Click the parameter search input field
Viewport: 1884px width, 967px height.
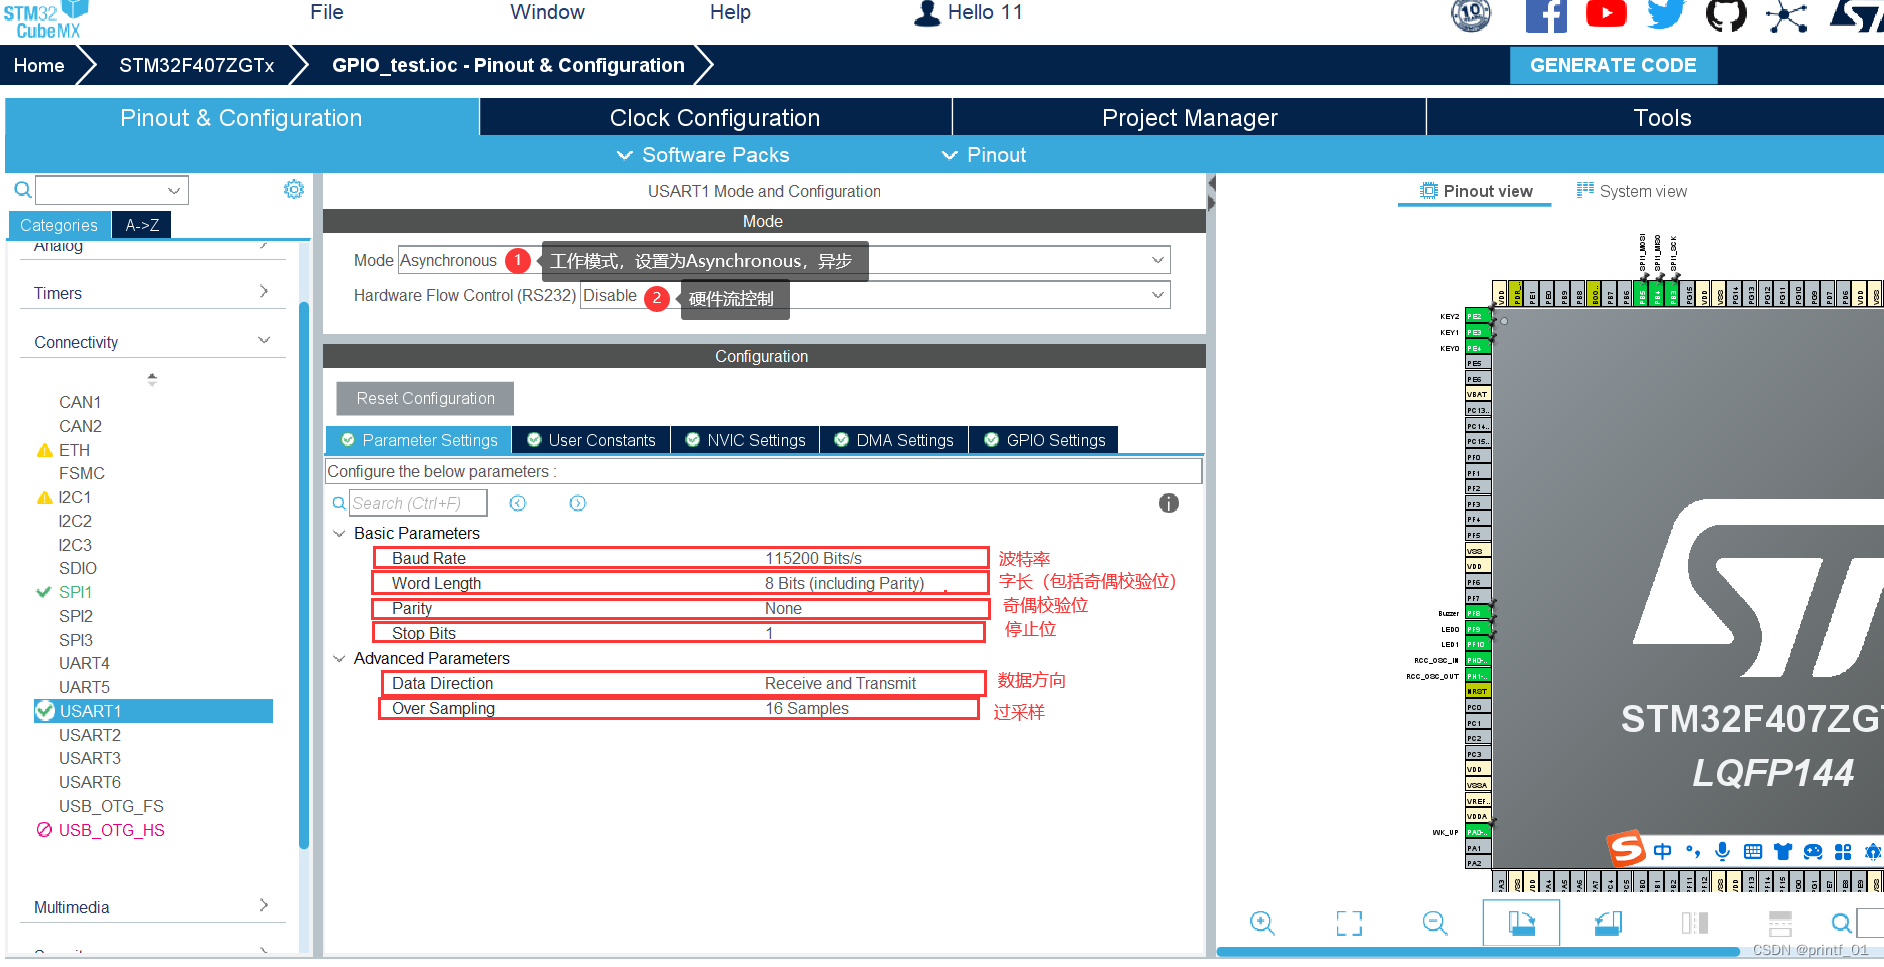[x=417, y=503]
